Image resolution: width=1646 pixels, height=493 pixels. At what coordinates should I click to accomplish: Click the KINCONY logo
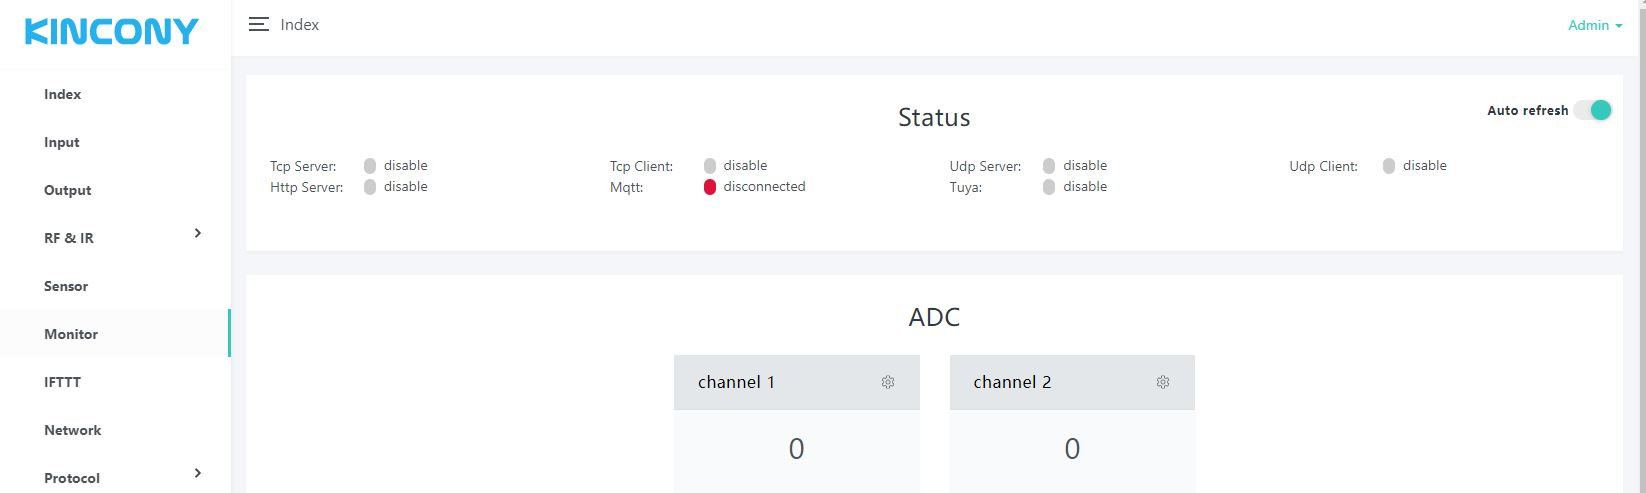tap(112, 32)
